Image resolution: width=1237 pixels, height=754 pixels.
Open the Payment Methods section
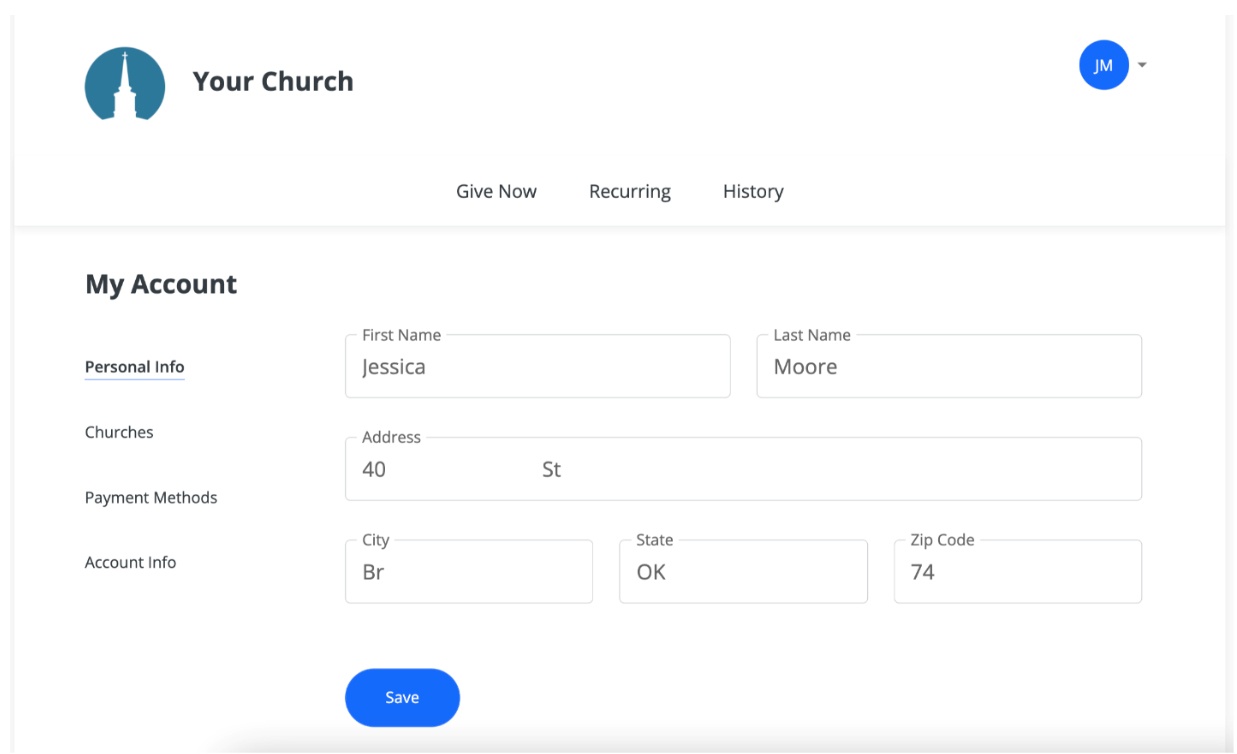[151, 497]
